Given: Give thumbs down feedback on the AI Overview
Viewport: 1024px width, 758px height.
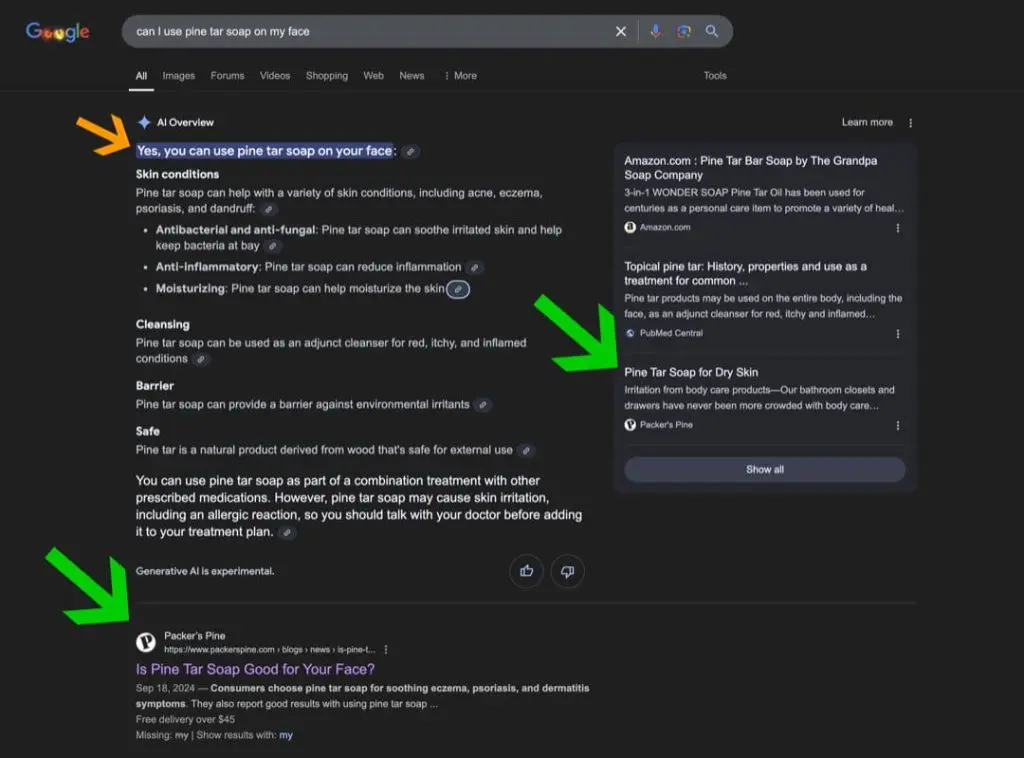Looking at the screenshot, I should 567,571.
